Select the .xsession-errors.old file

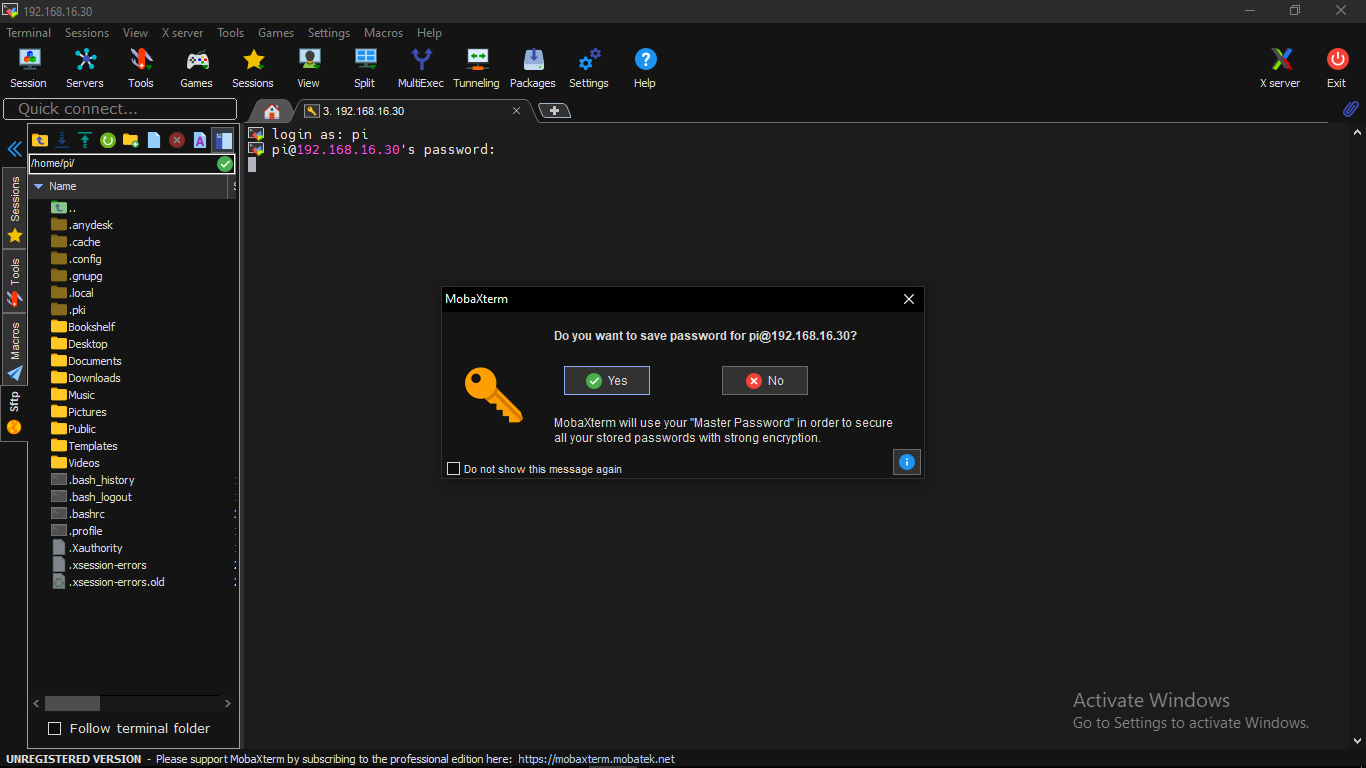108,582
